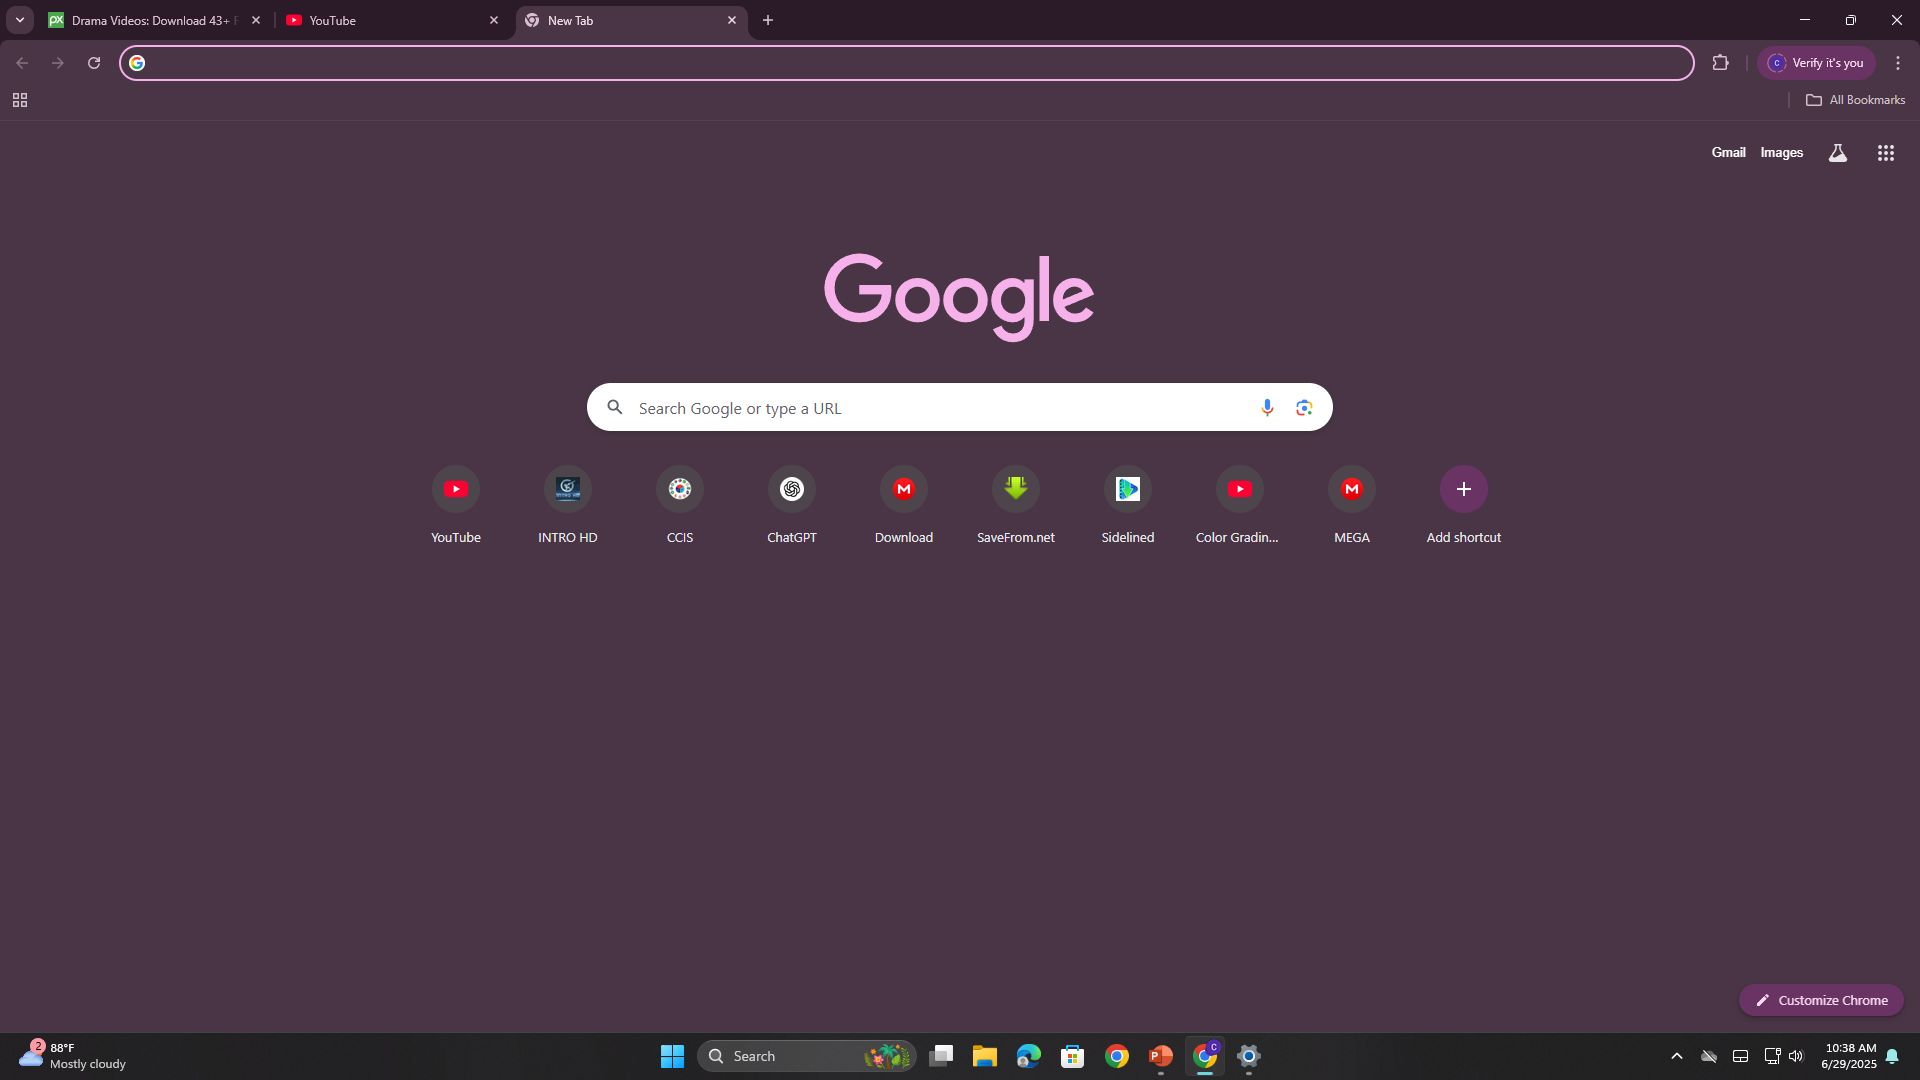
Task: Open the Windows Start menu
Action: (672, 1056)
